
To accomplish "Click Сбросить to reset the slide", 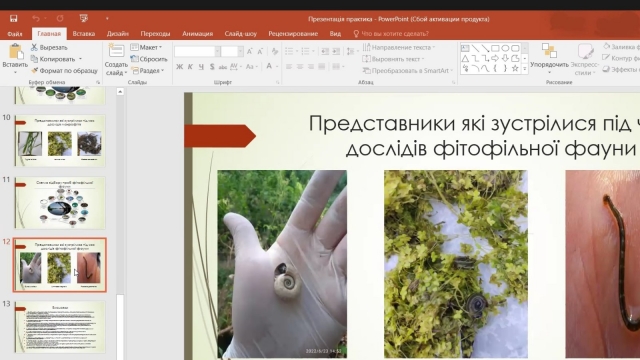I will tap(149, 59).
